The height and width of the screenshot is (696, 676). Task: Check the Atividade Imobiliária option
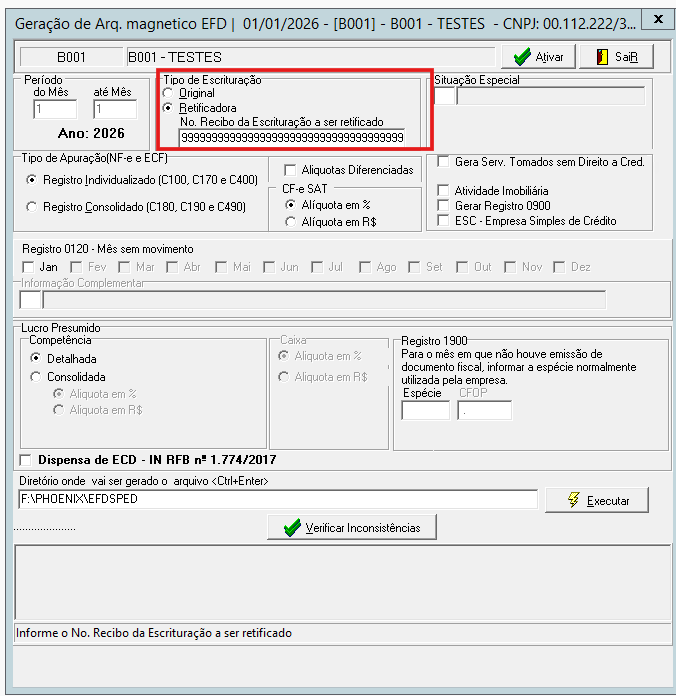pyautogui.click(x=443, y=191)
